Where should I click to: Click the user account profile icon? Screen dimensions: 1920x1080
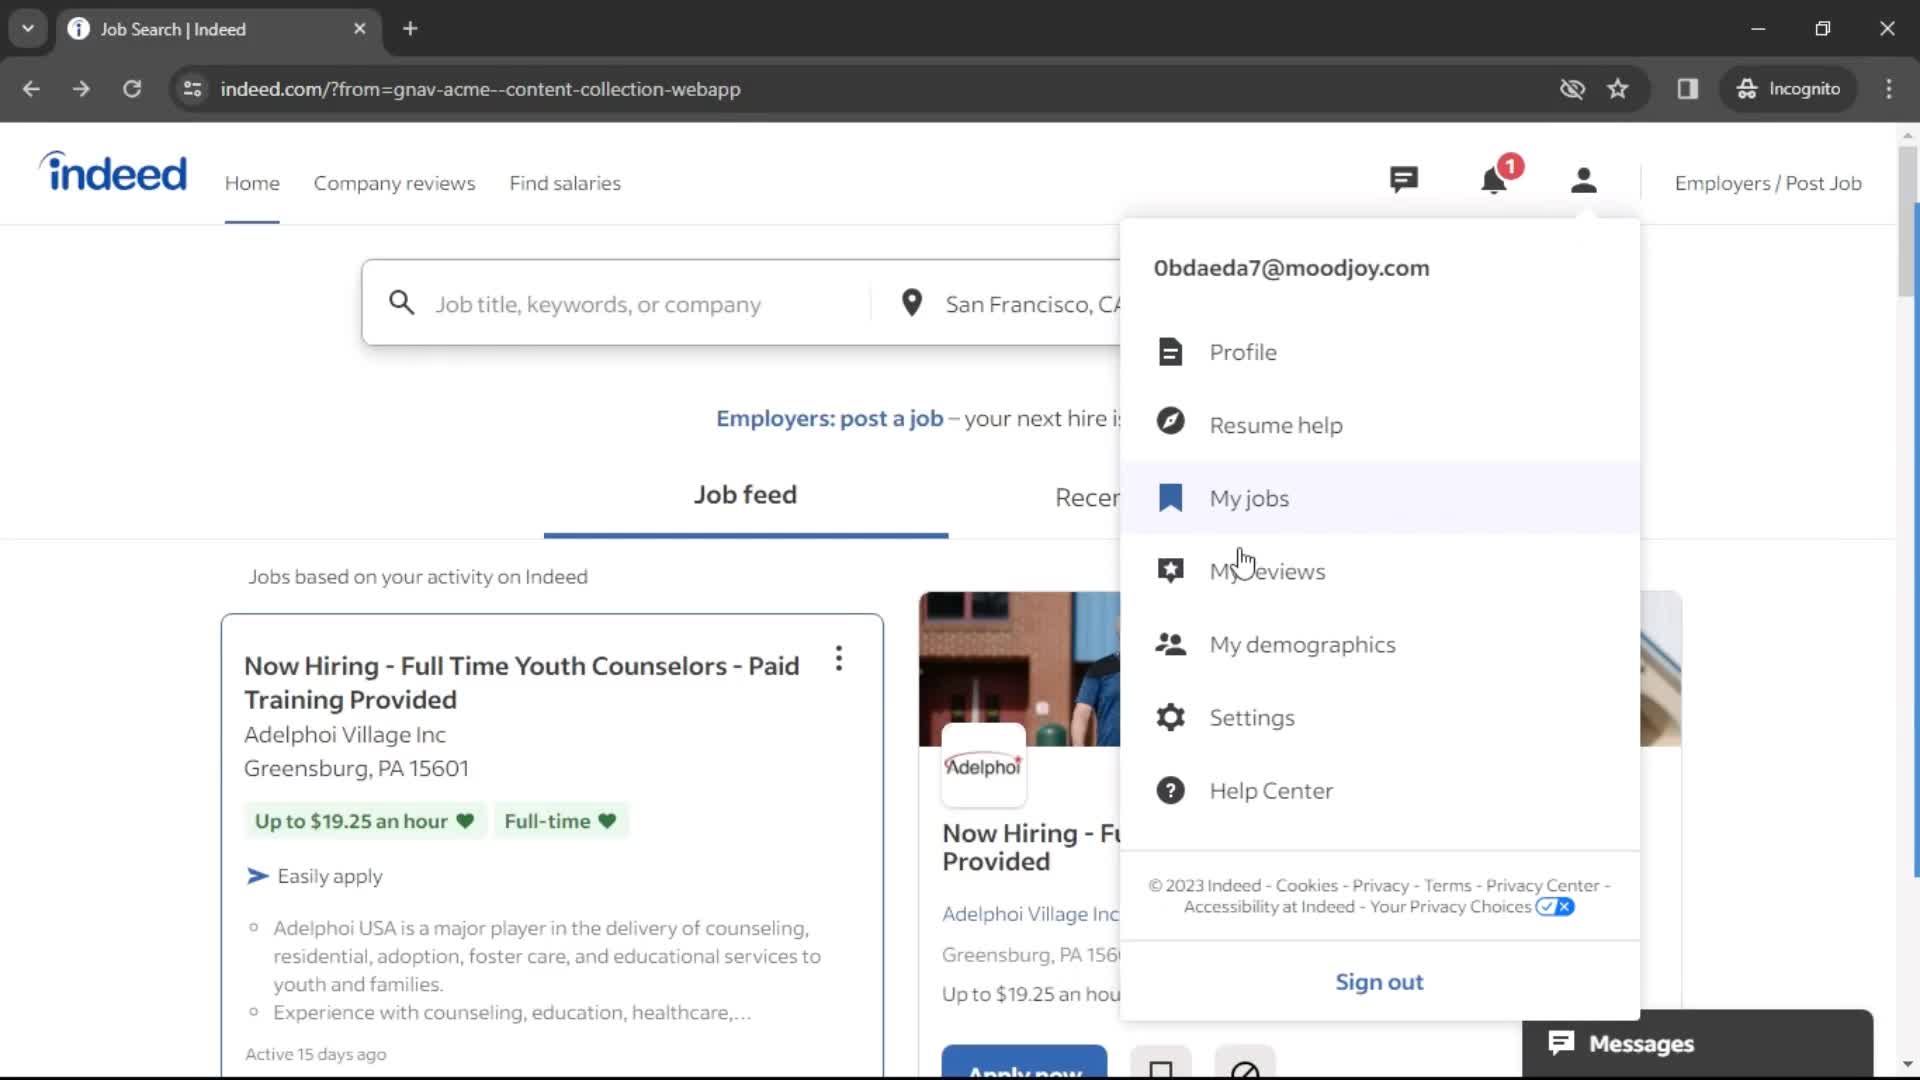click(1582, 182)
